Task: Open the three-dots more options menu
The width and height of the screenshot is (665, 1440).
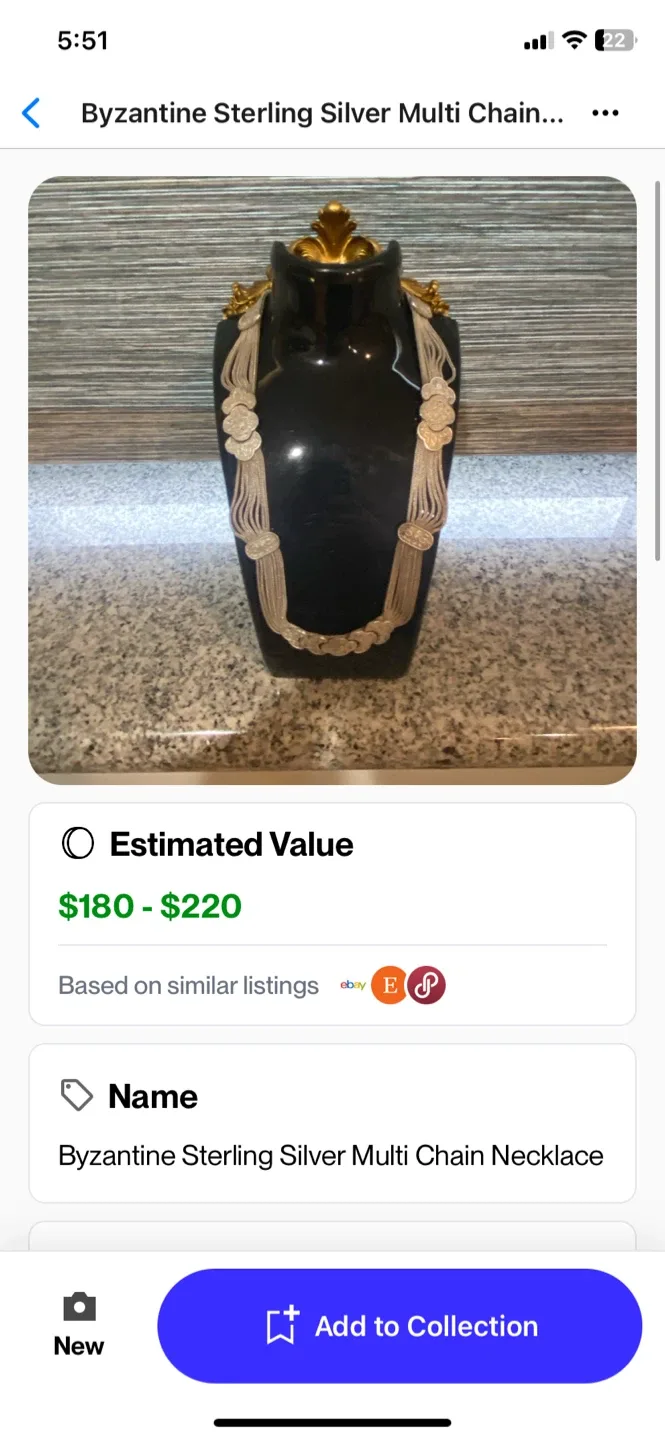Action: [x=605, y=113]
